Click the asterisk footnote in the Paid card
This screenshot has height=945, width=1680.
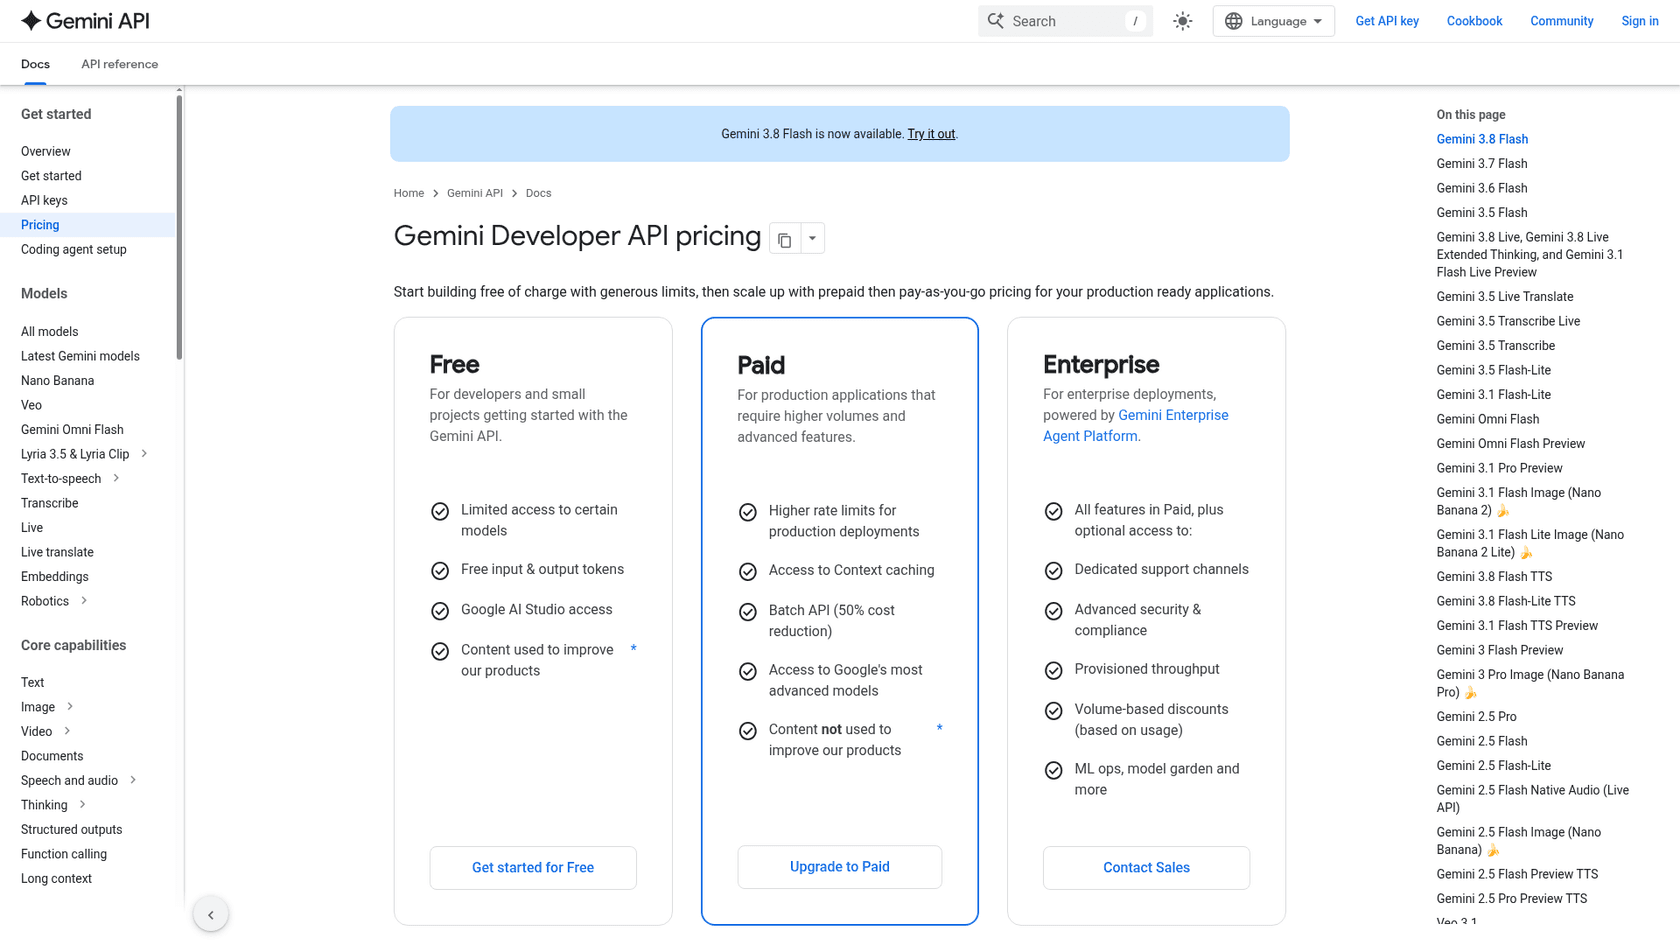point(939,729)
